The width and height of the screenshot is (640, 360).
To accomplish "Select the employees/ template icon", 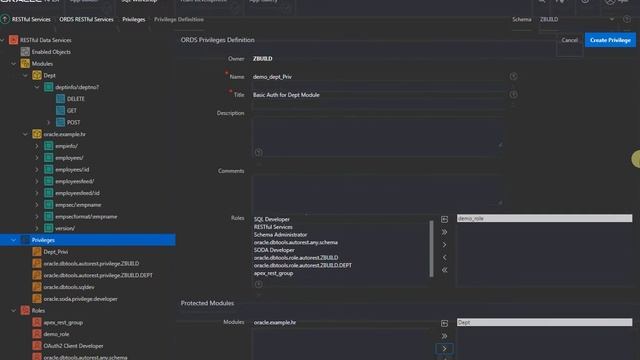I will click(49, 158).
